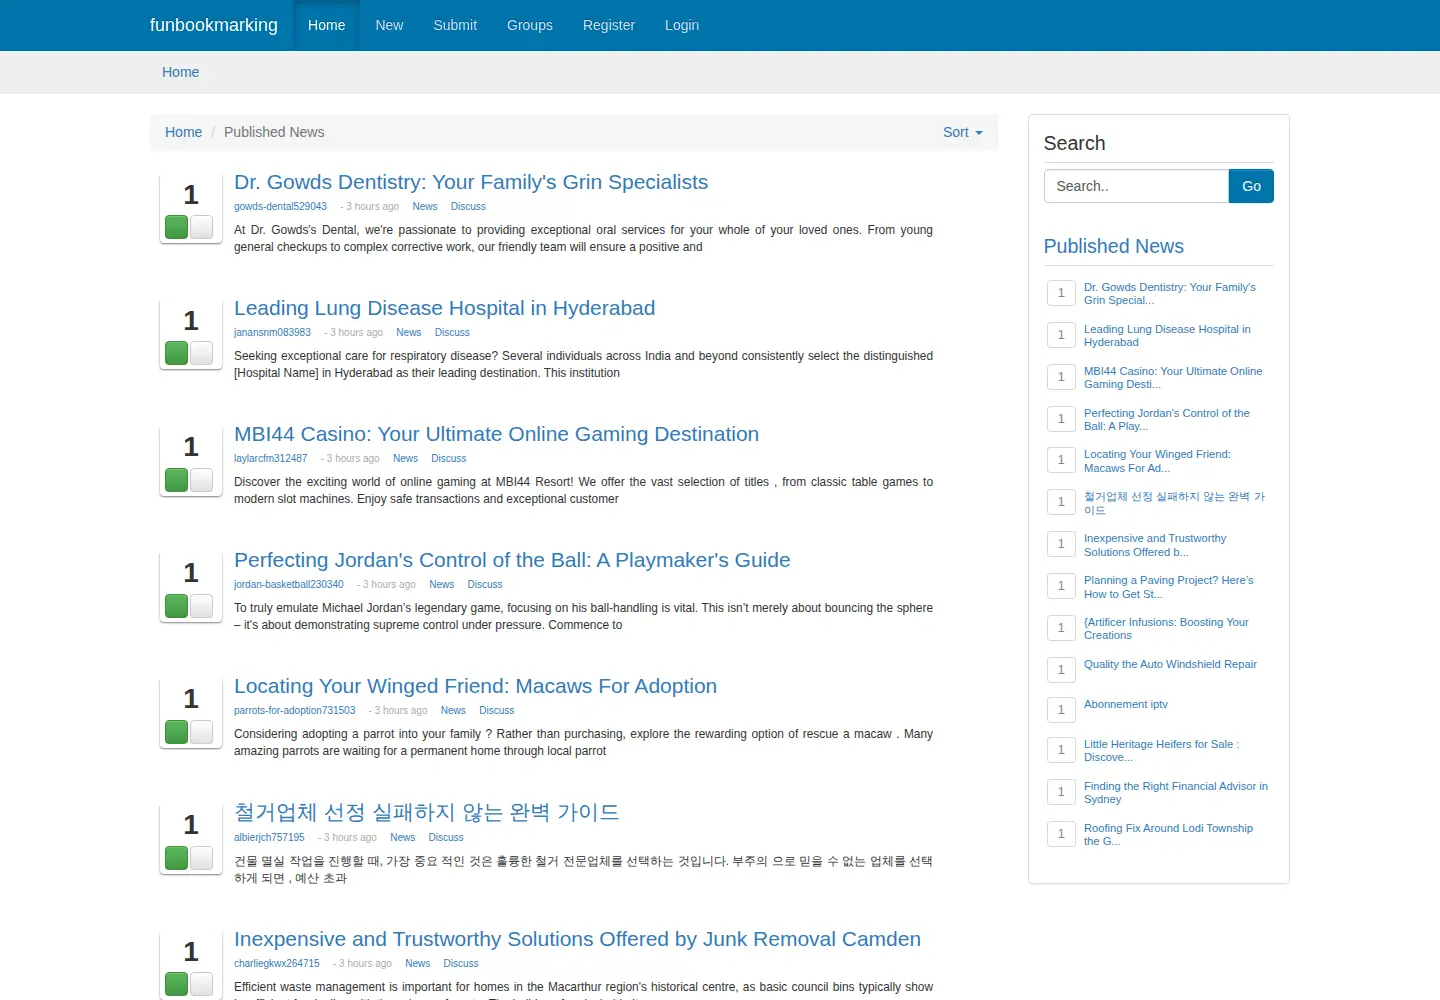Open the Sort dropdown
Screen dimensions: 1440x1000
click(963, 132)
